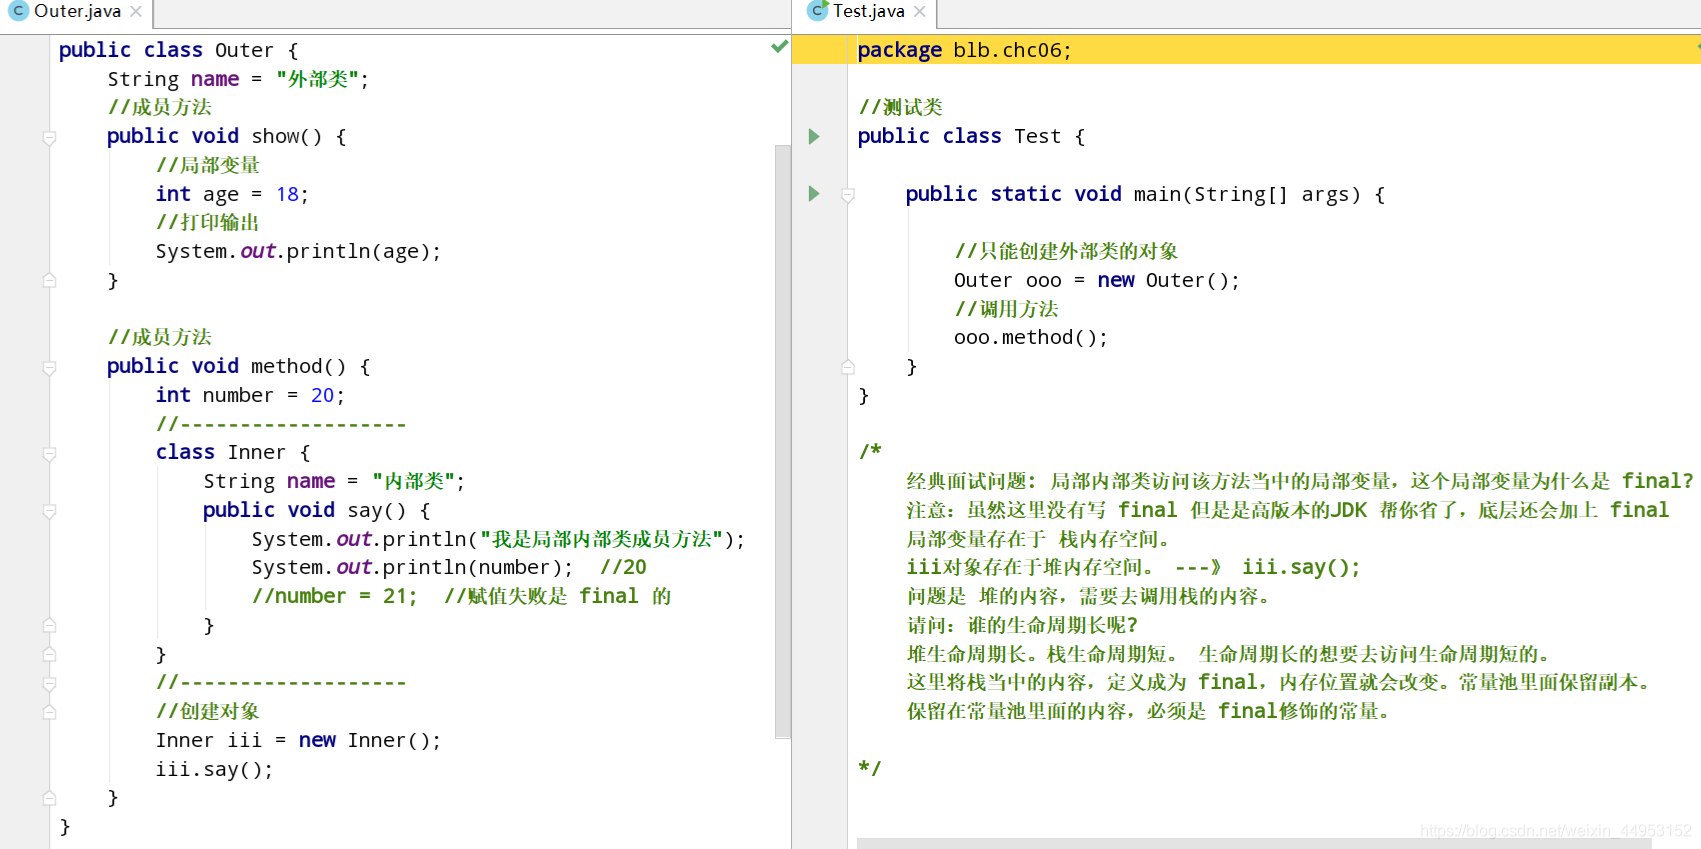Screen dimensions: 1701x849
Task: Click fold end marker of say() method
Action: point(49,625)
